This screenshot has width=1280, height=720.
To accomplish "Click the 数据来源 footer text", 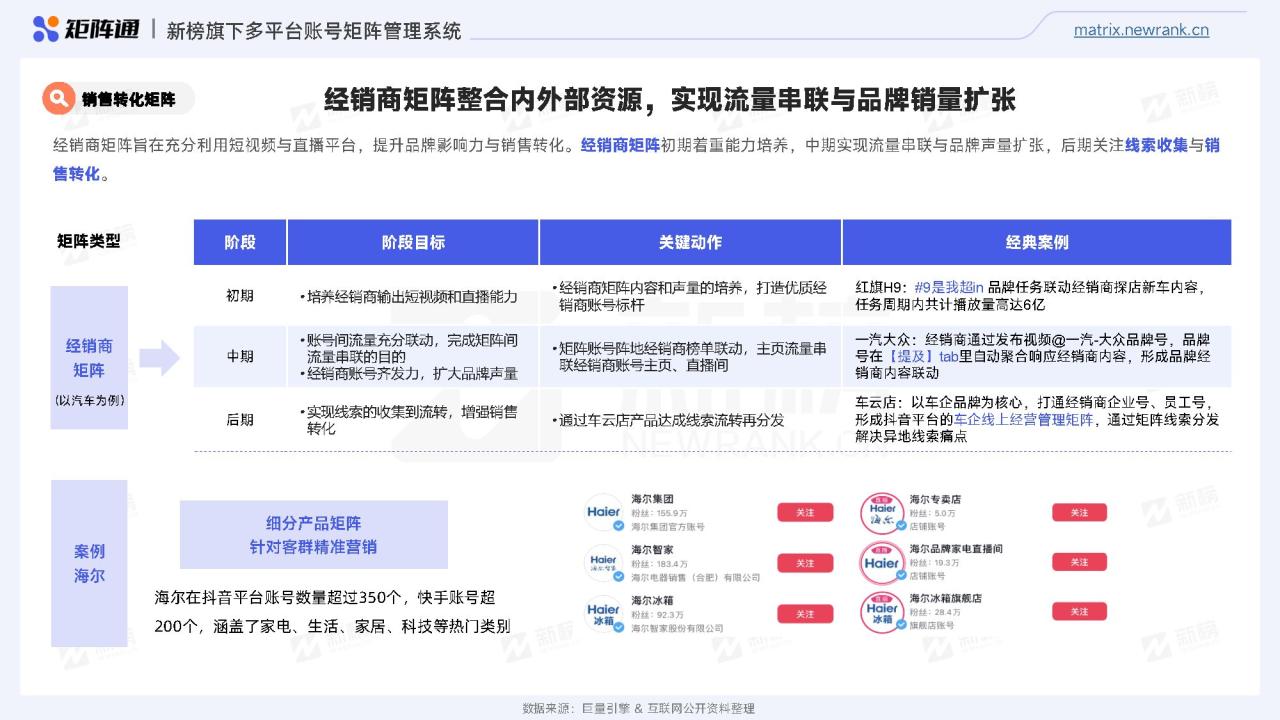I will pyautogui.click(x=638, y=708).
